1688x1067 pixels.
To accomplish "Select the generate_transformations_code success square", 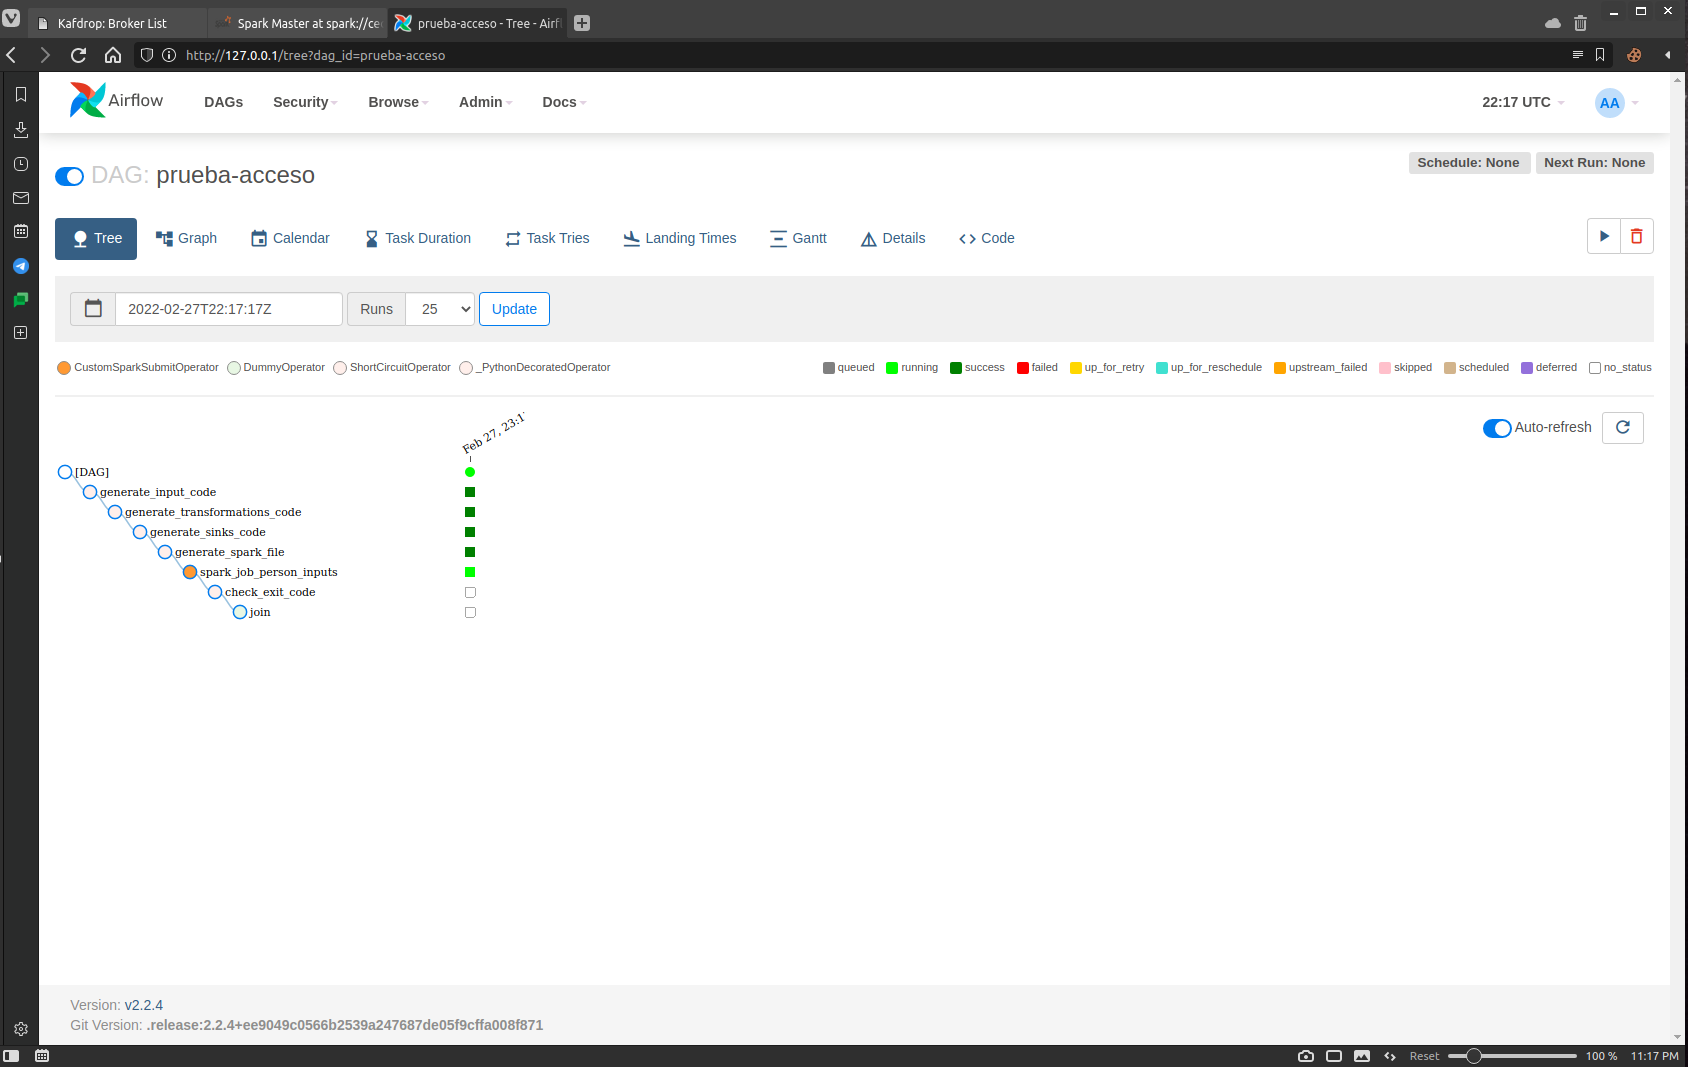I will 470,512.
